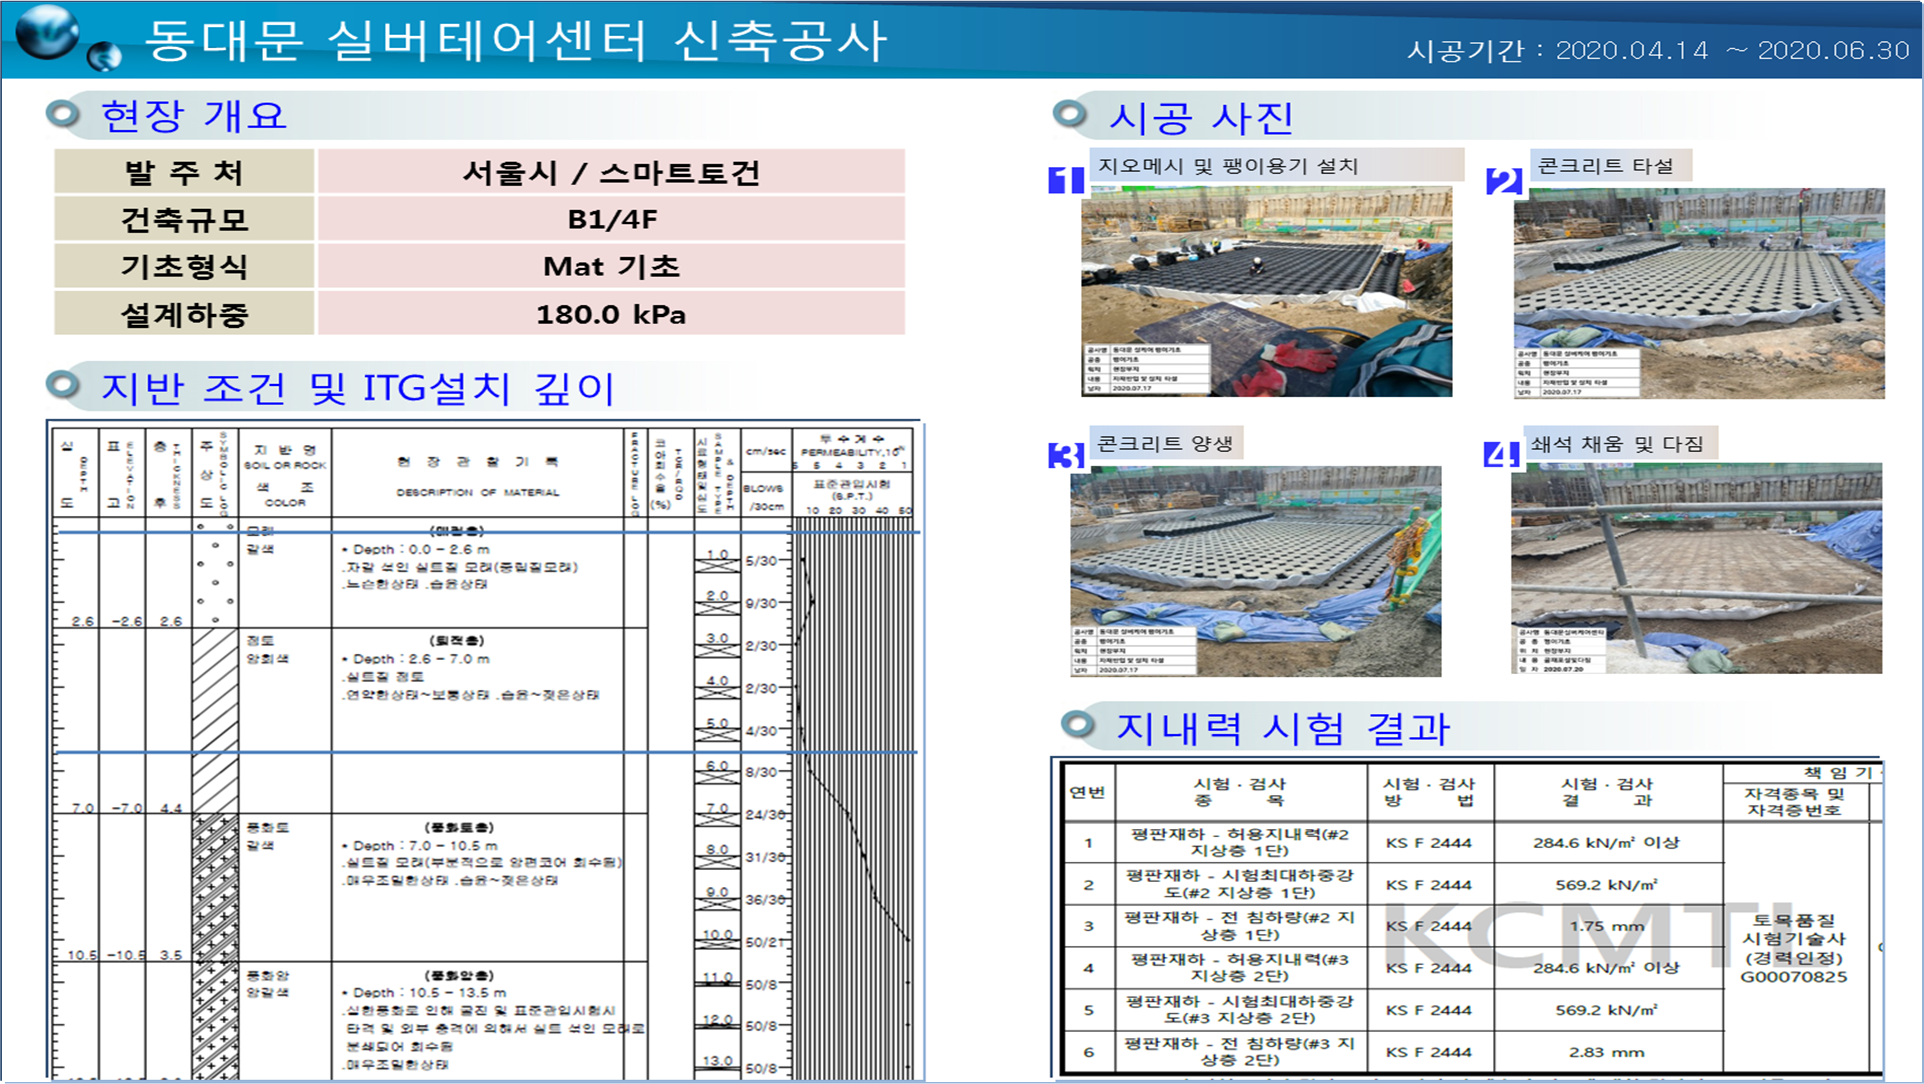Click the 지반 조건 및 ITG설치 깊이 heading
The image size is (1924, 1084).
357,388
